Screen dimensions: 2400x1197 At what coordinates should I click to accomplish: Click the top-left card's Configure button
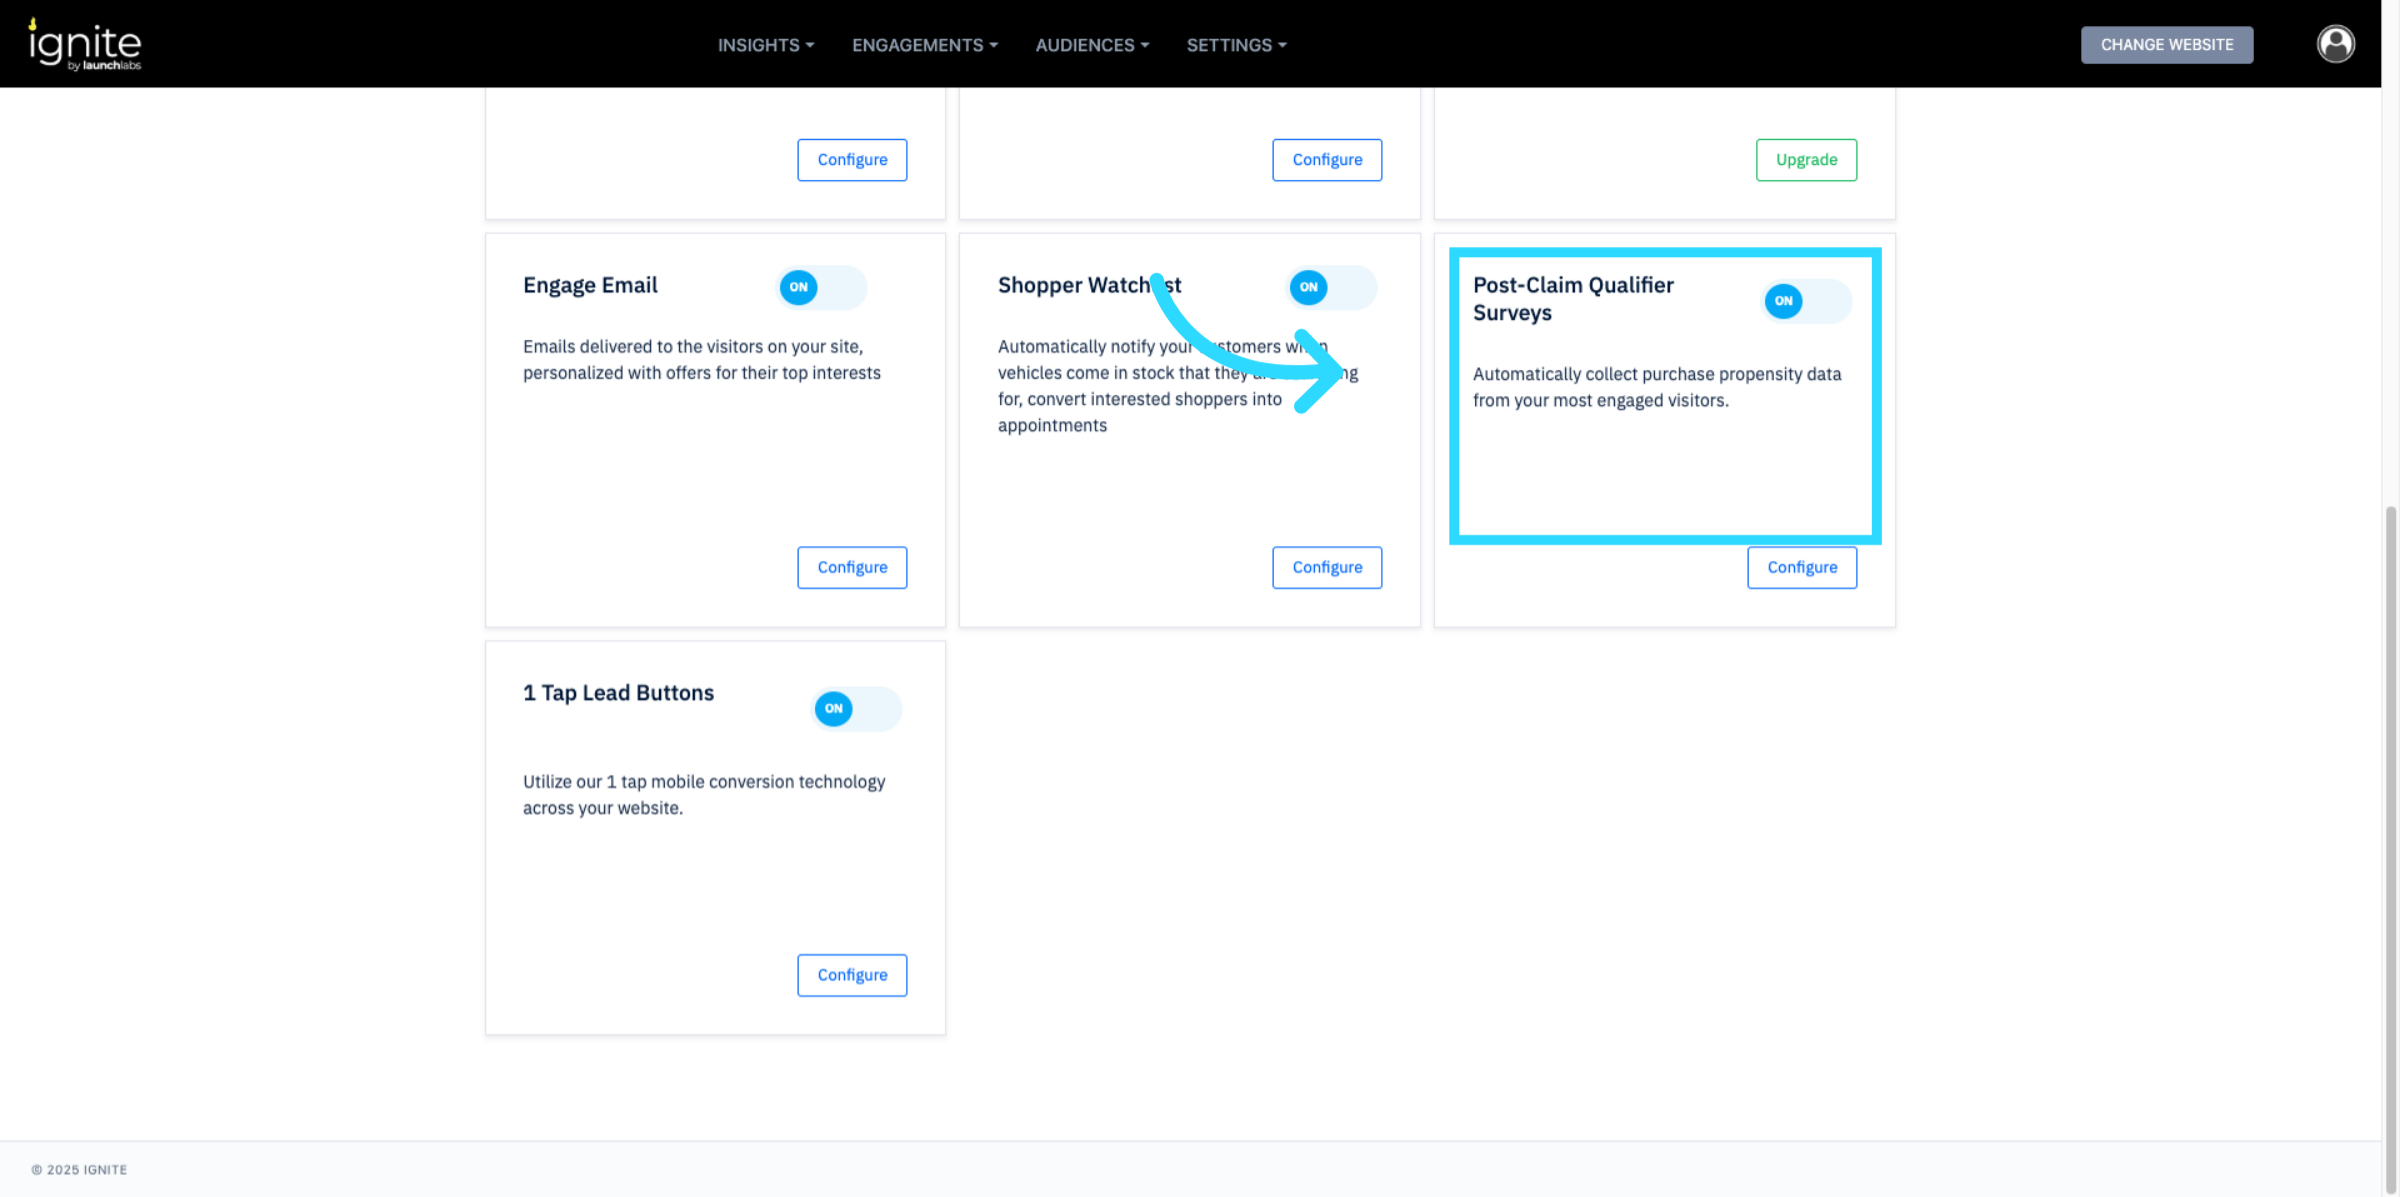pos(852,160)
